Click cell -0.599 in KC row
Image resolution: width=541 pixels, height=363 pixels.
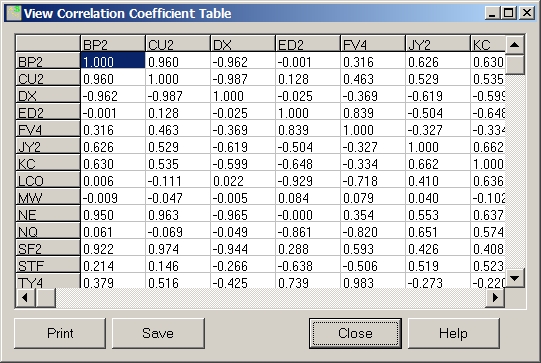pyautogui.click(x=243, y=163)
